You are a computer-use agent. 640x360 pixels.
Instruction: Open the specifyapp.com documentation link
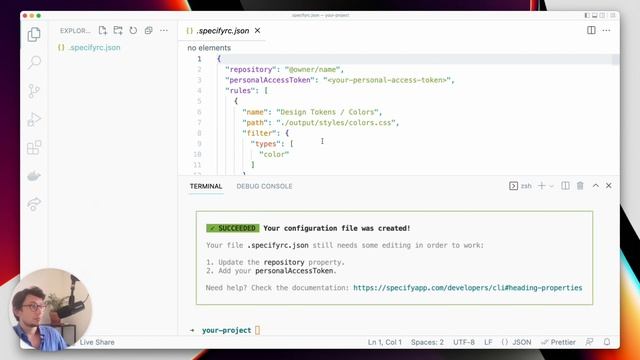point(468,288)
